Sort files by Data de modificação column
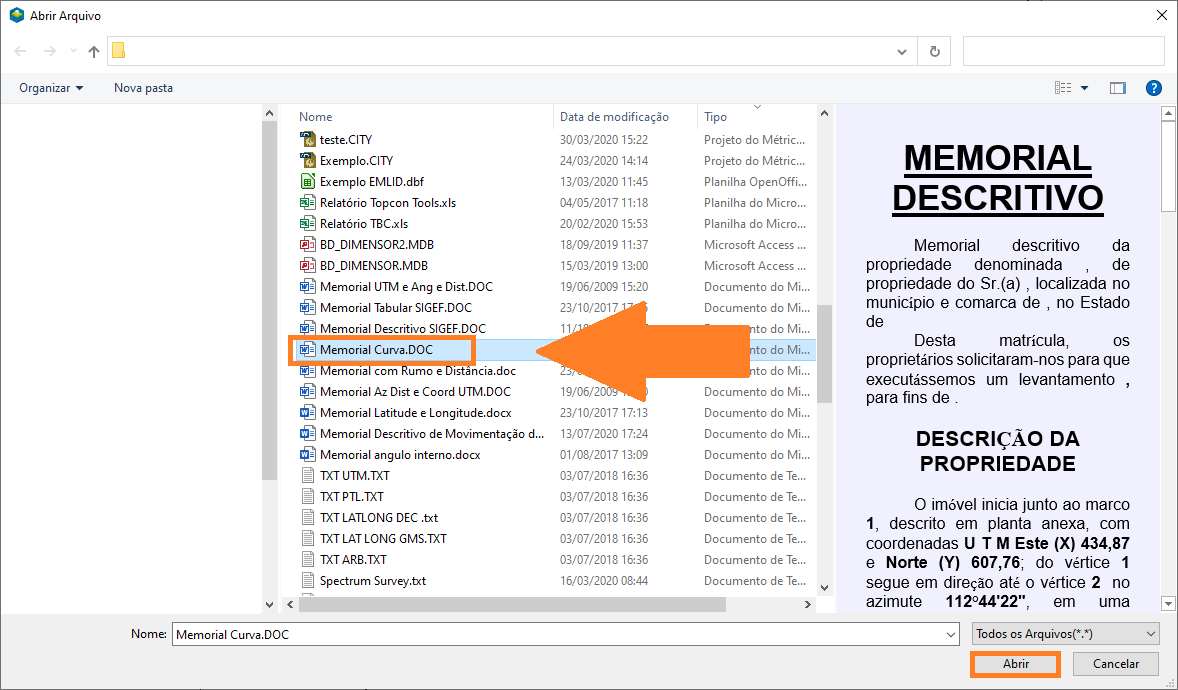The width and height of the screenshot is (1178, 690). (x=614, y=117)
